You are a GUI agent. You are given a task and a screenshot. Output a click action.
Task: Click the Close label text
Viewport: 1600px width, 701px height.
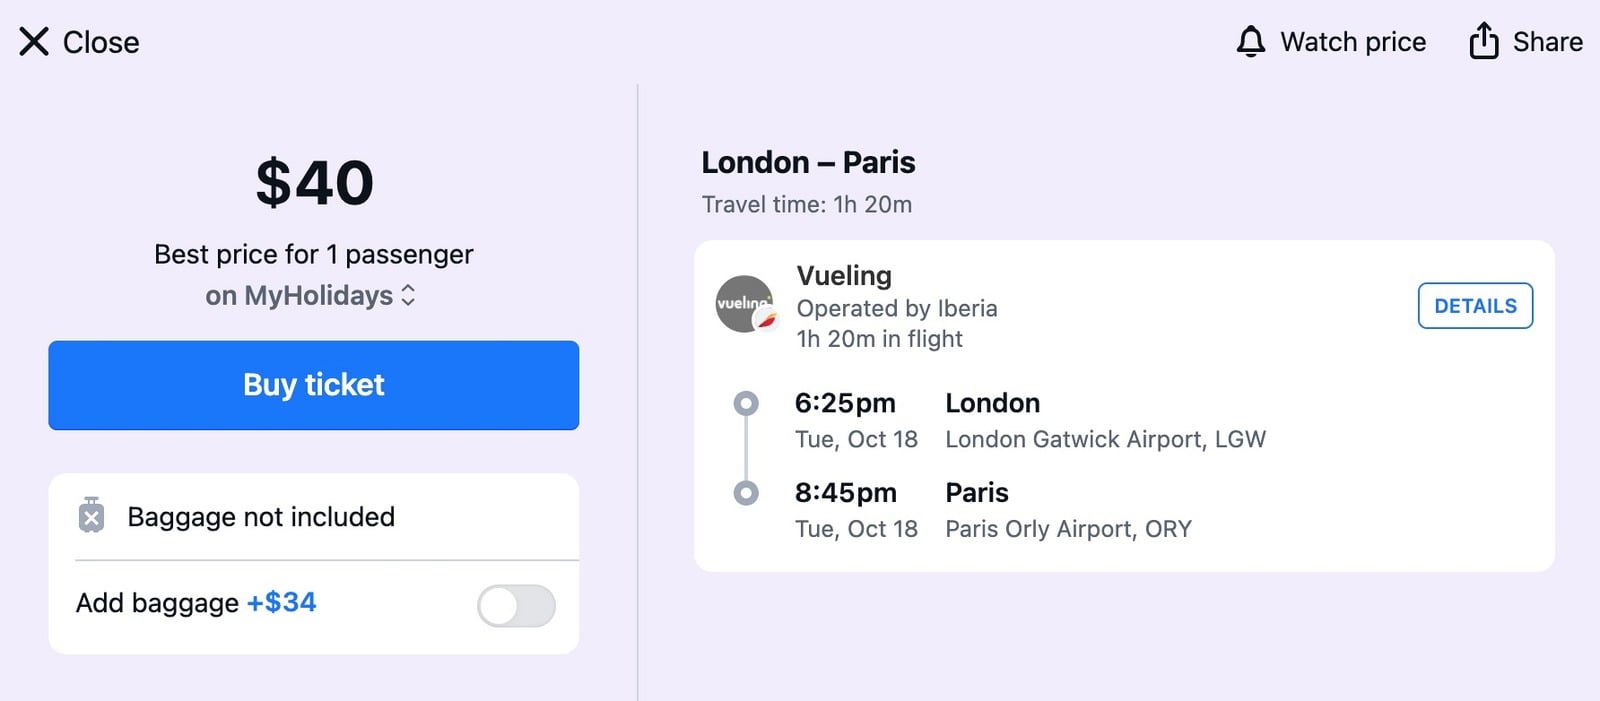click(101, 42)
